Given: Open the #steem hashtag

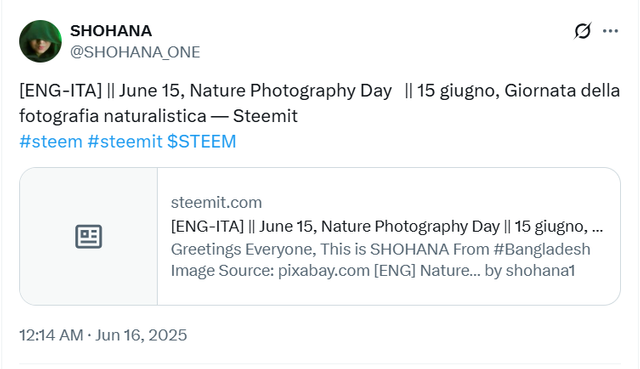Looking at the screenshot, I should (x=51, y=142).
